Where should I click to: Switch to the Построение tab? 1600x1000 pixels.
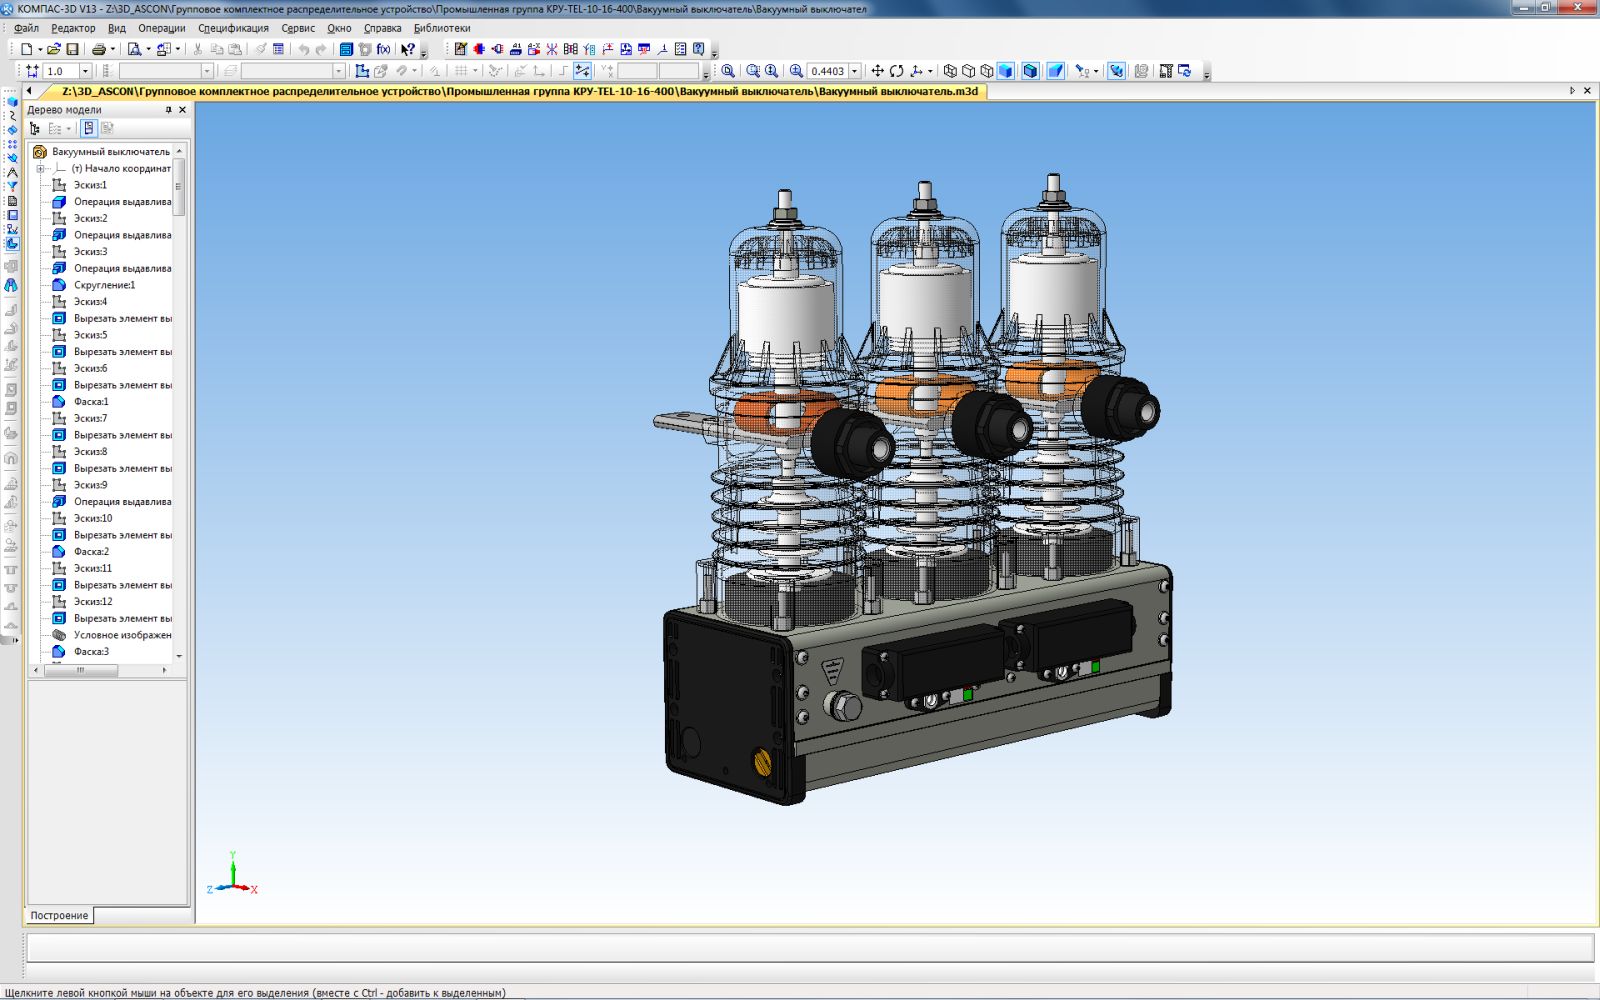tap(59, 915)
